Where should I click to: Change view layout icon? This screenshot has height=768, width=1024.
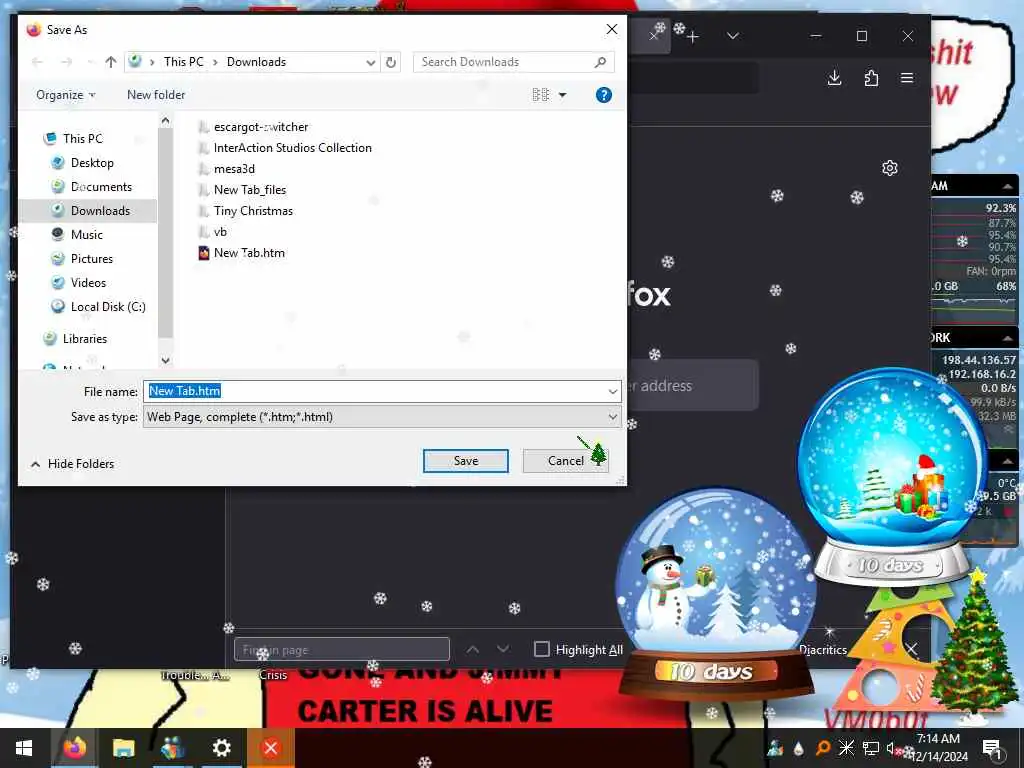click(540, 95)
